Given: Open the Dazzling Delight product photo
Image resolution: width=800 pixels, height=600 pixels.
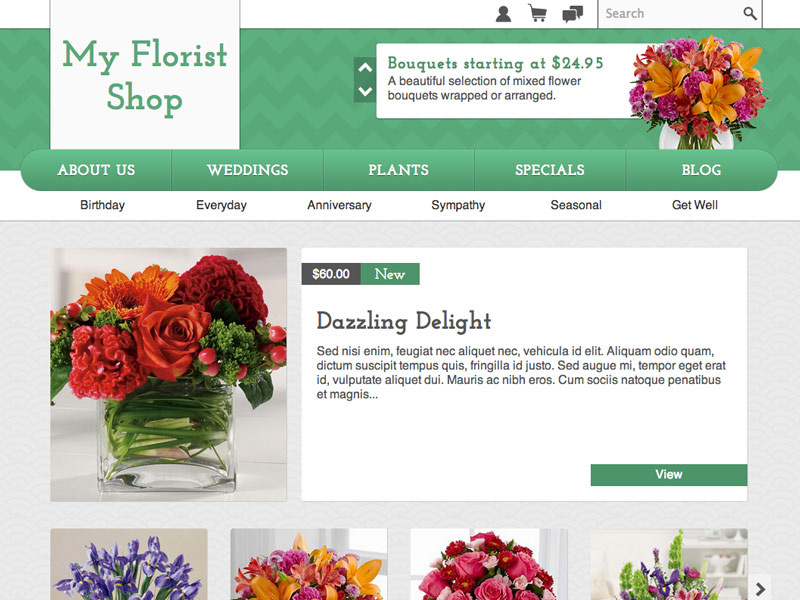Looking at the screenshot, I should (168, 374).
